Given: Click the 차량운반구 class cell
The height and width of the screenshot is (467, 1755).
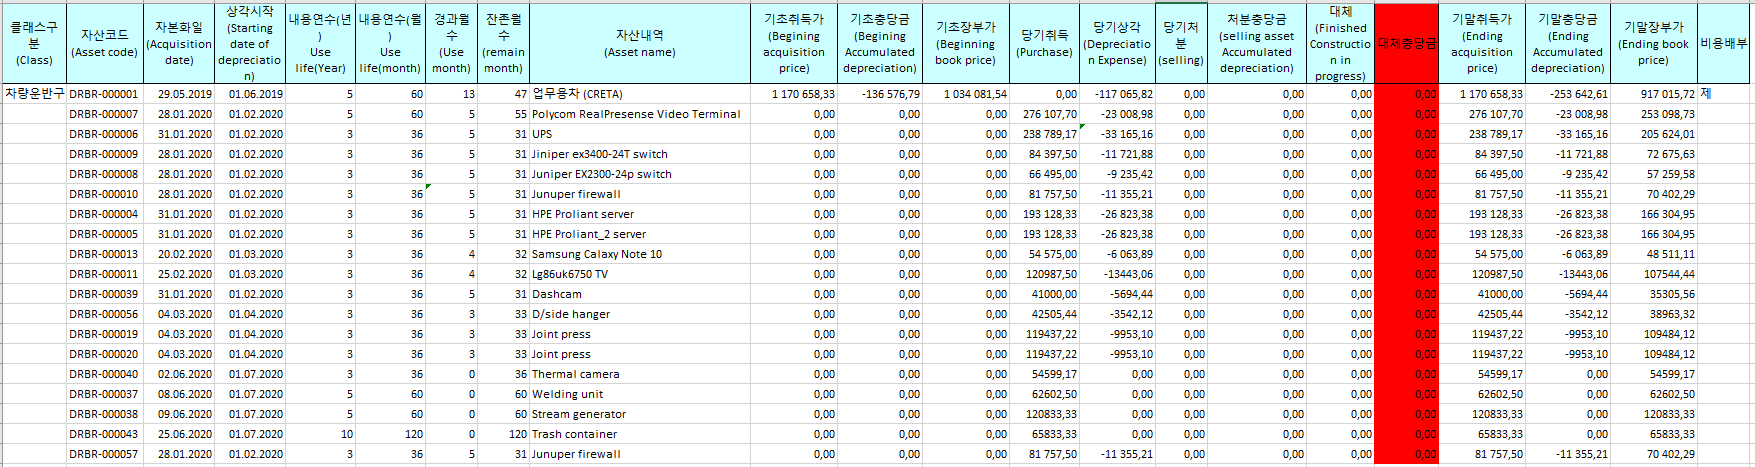Looking at the screenshot, I should tap(34, 94).
